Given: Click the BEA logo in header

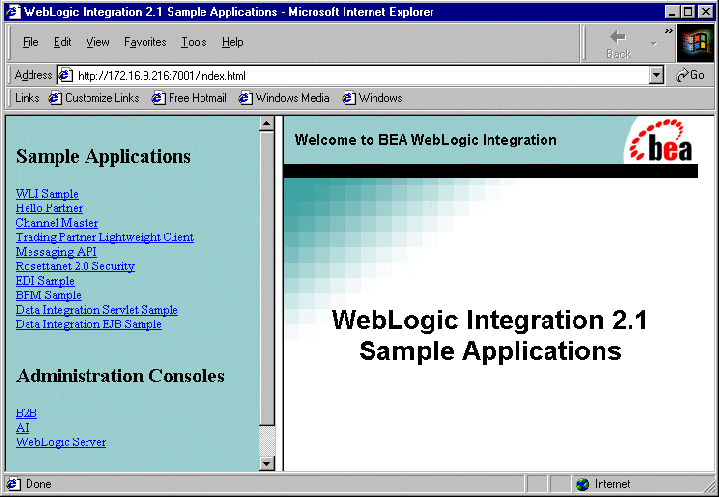Looking at the screenshot, I should [x=660, y=141].
